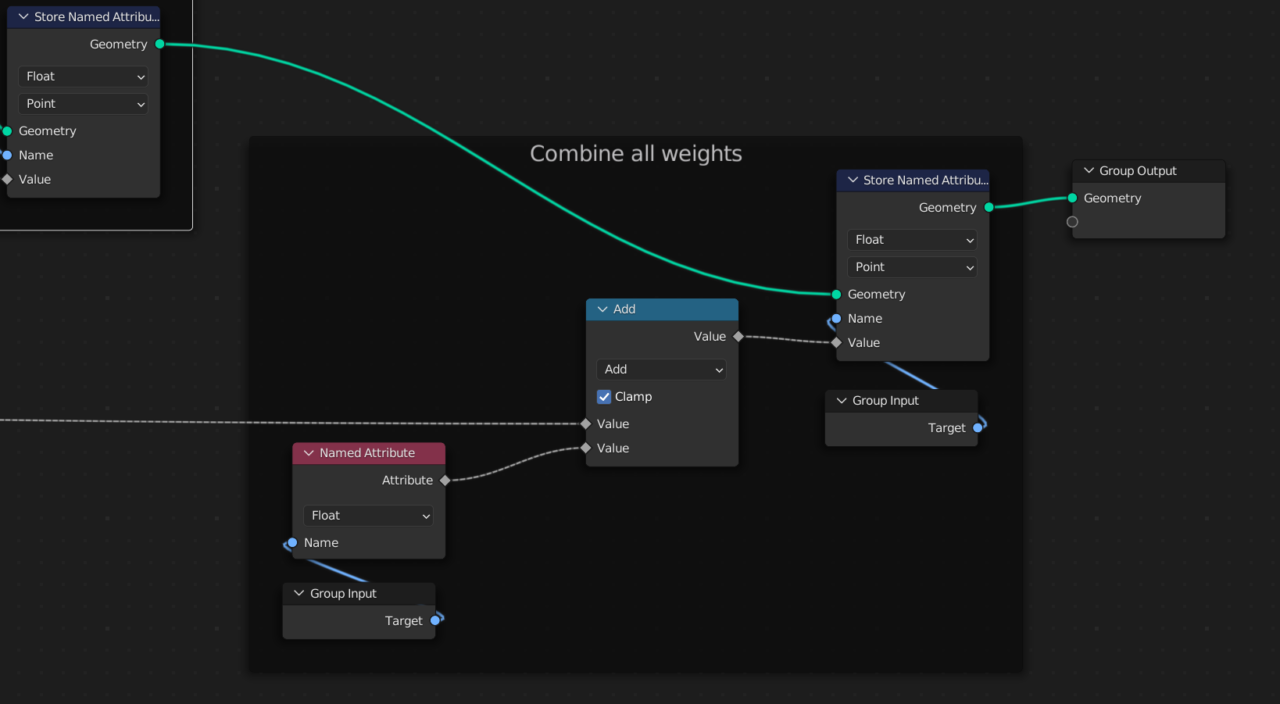1280x704 pixels.
Task: Select the Combine all weights frame label
Action: click(x=636, y=153)
